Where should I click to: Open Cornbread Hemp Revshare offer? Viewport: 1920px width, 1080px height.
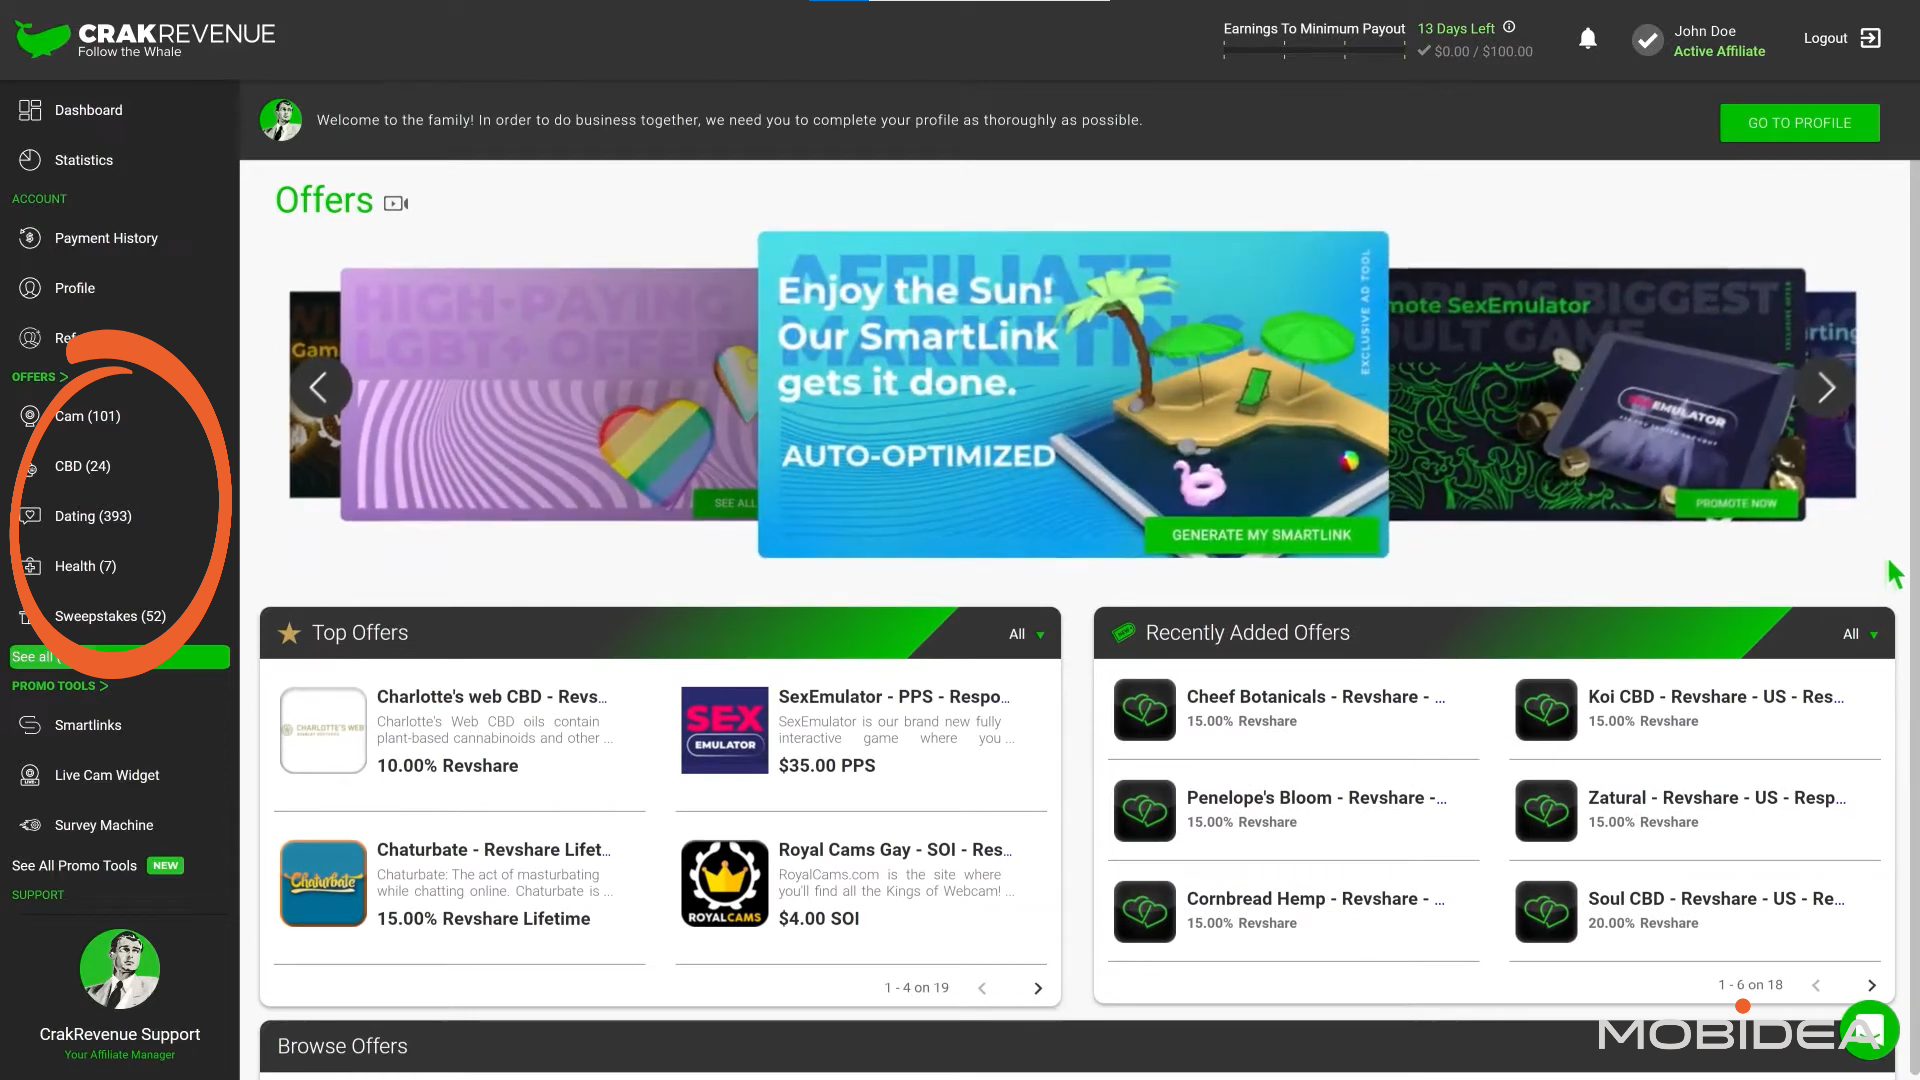point(1315,899)
